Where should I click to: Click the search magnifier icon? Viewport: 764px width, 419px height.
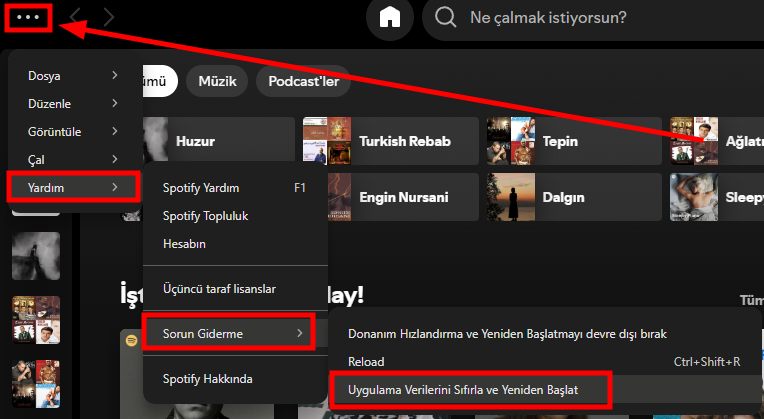[445, 18]
